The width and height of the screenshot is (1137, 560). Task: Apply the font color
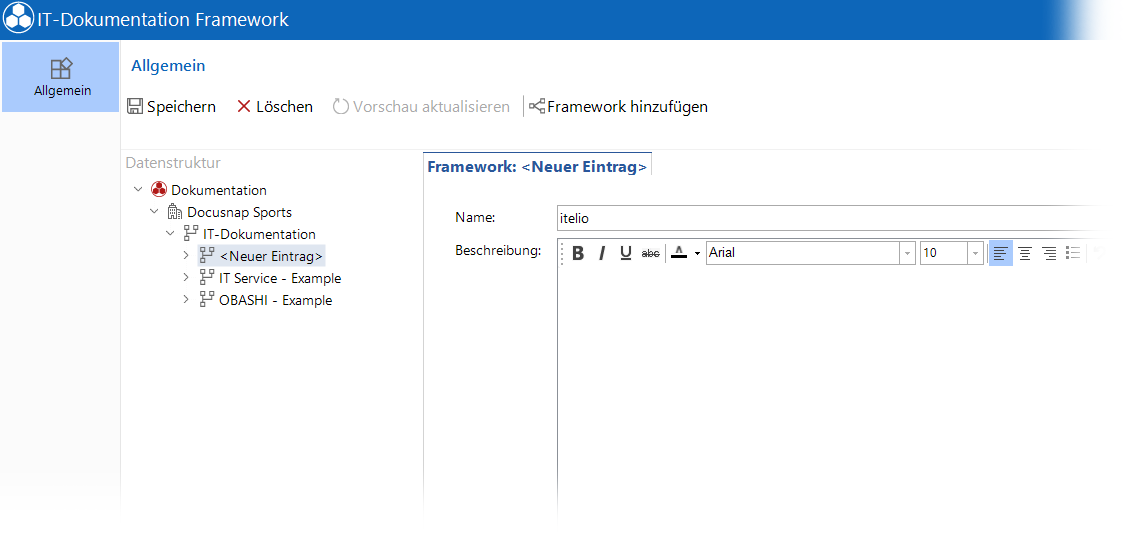[679, 253]
